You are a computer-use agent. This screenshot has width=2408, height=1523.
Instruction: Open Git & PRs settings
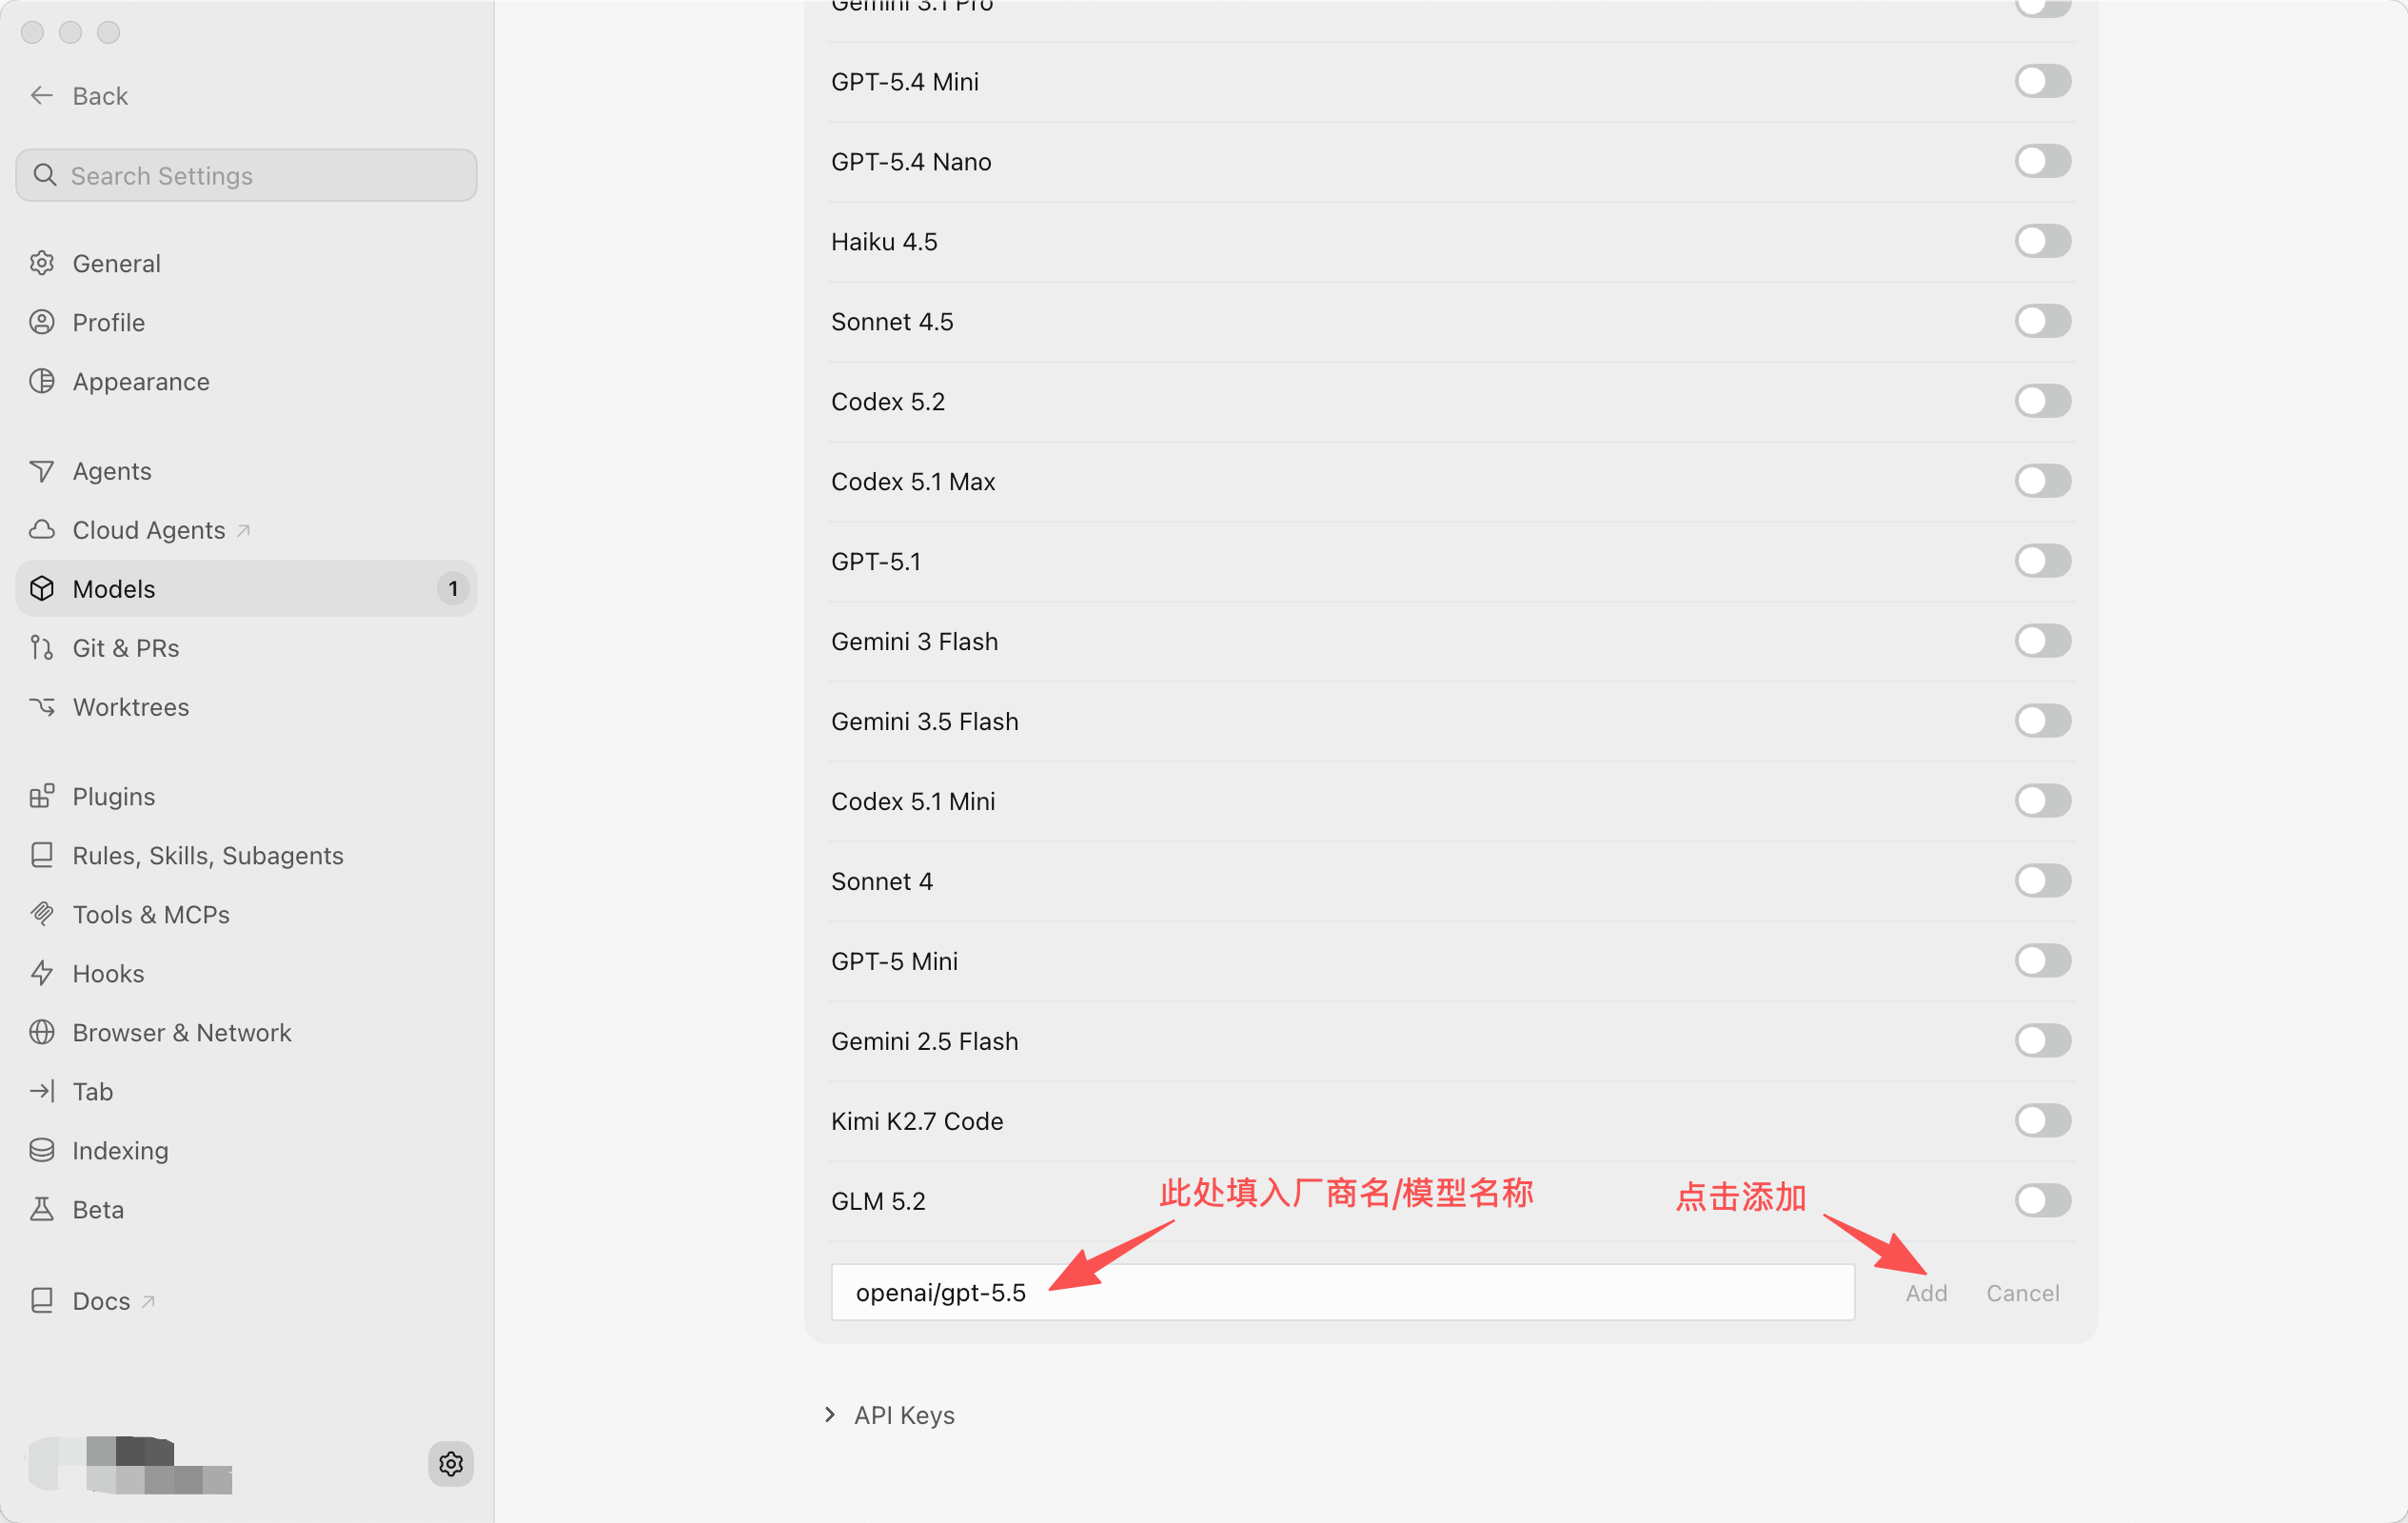point(246,647)
